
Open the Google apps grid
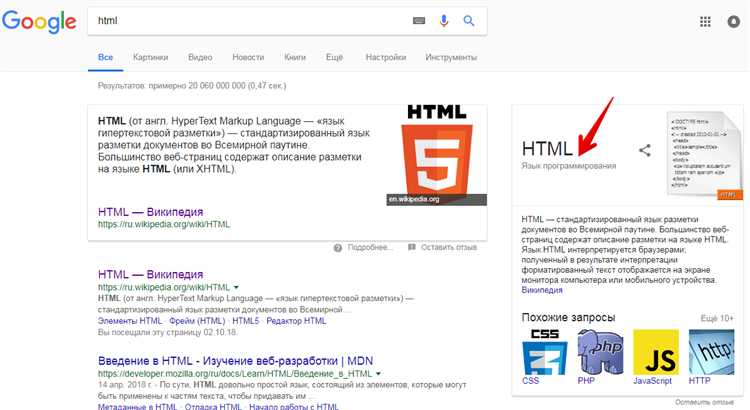tap(705, 21)
